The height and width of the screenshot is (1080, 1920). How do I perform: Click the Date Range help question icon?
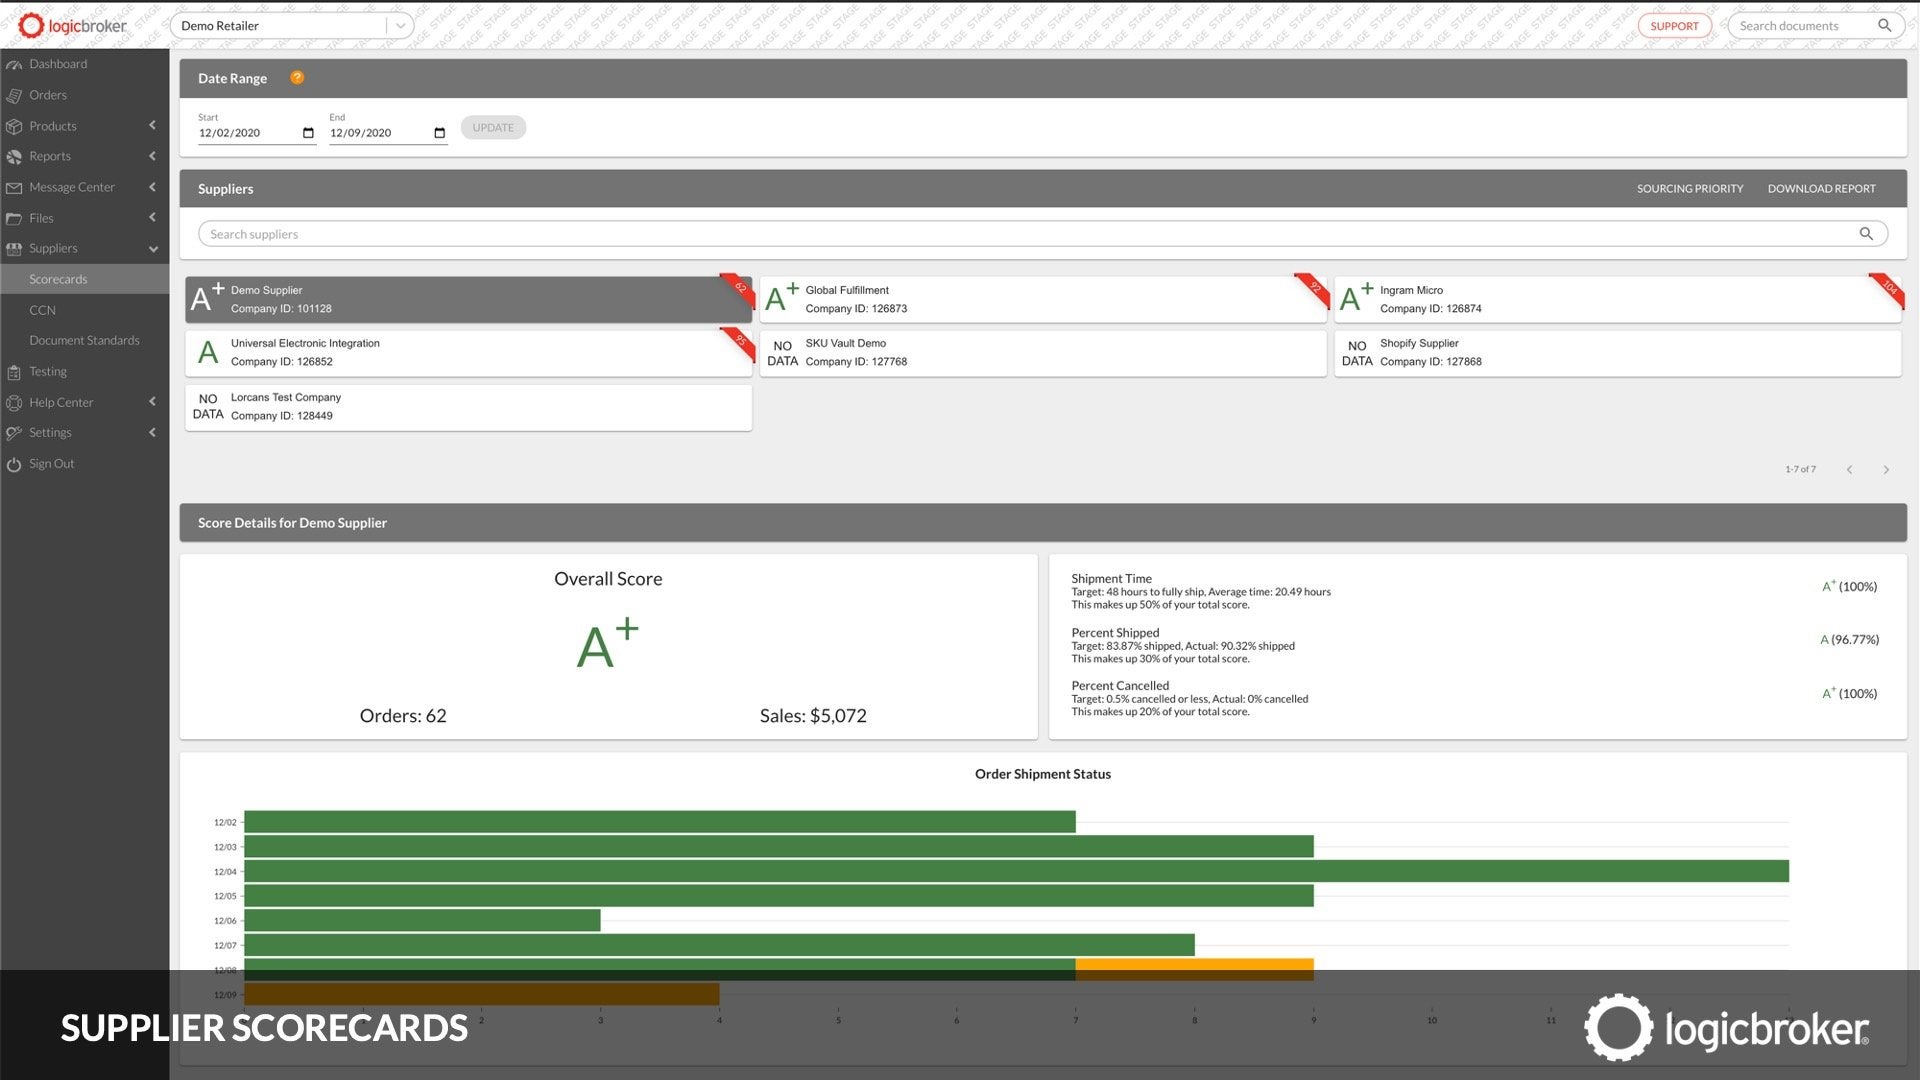coord(297,78)
